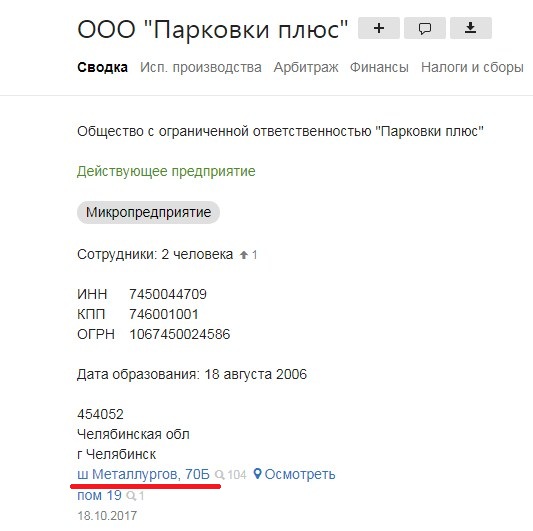Open the Арбитраж tab
Screen dimensions: 533x531
(x=306, y=67)
